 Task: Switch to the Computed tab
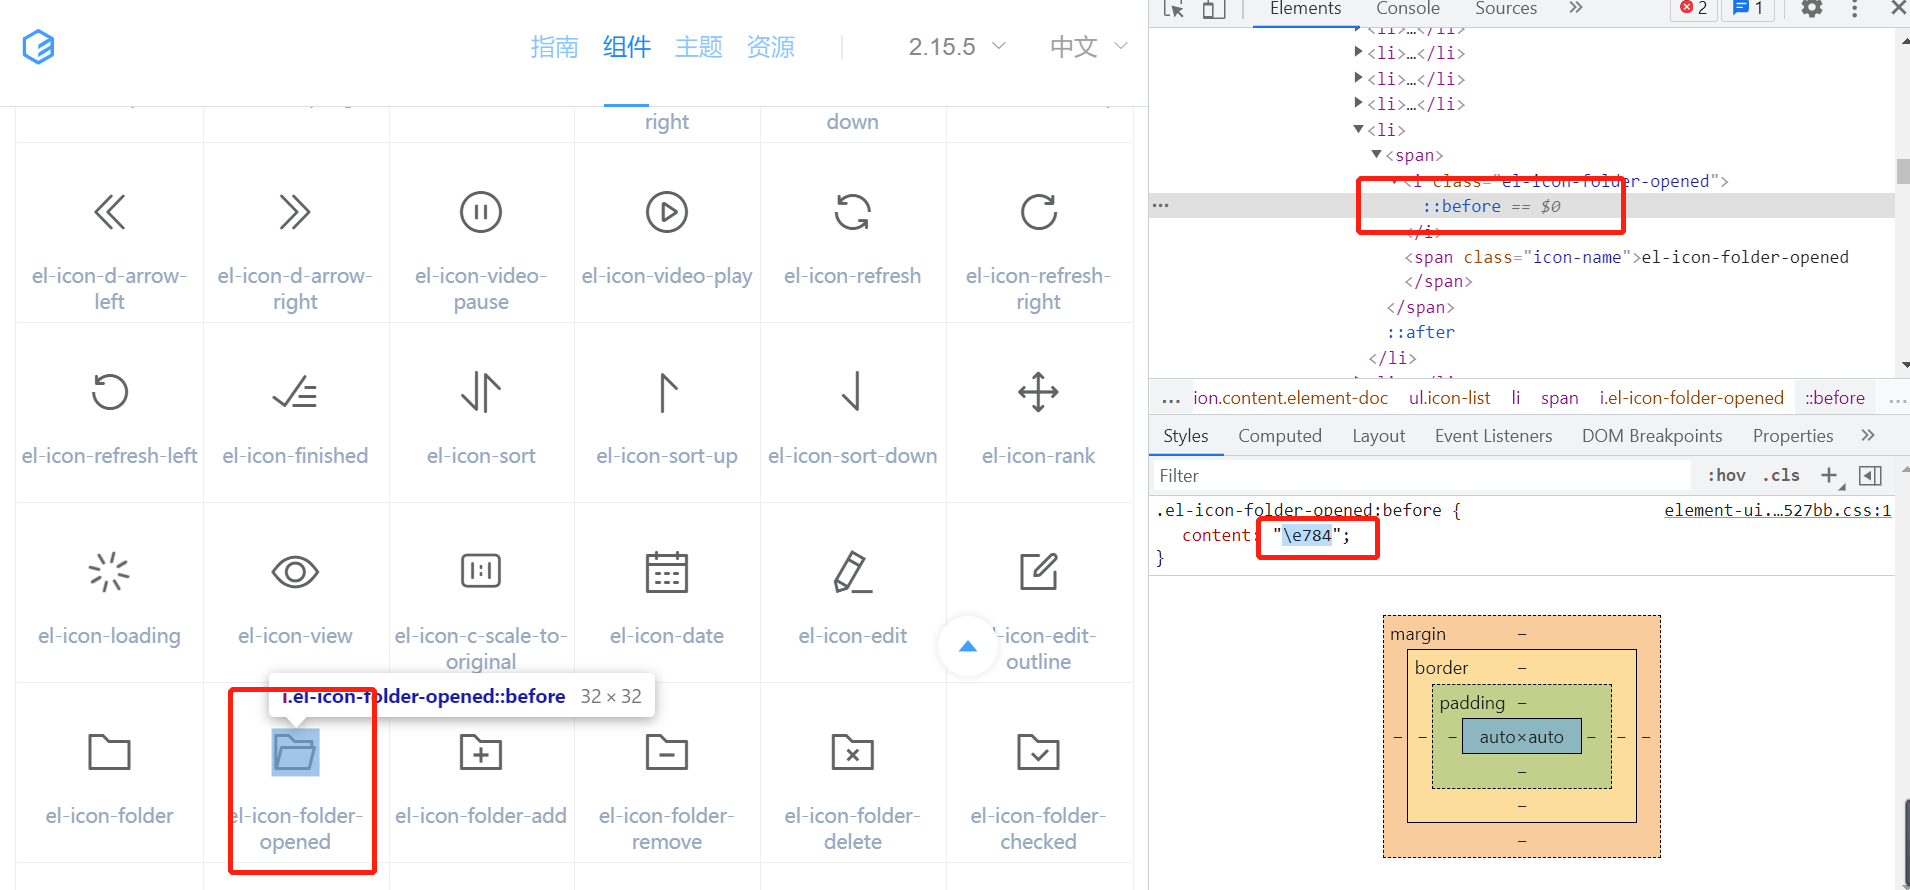point(1280,436)
